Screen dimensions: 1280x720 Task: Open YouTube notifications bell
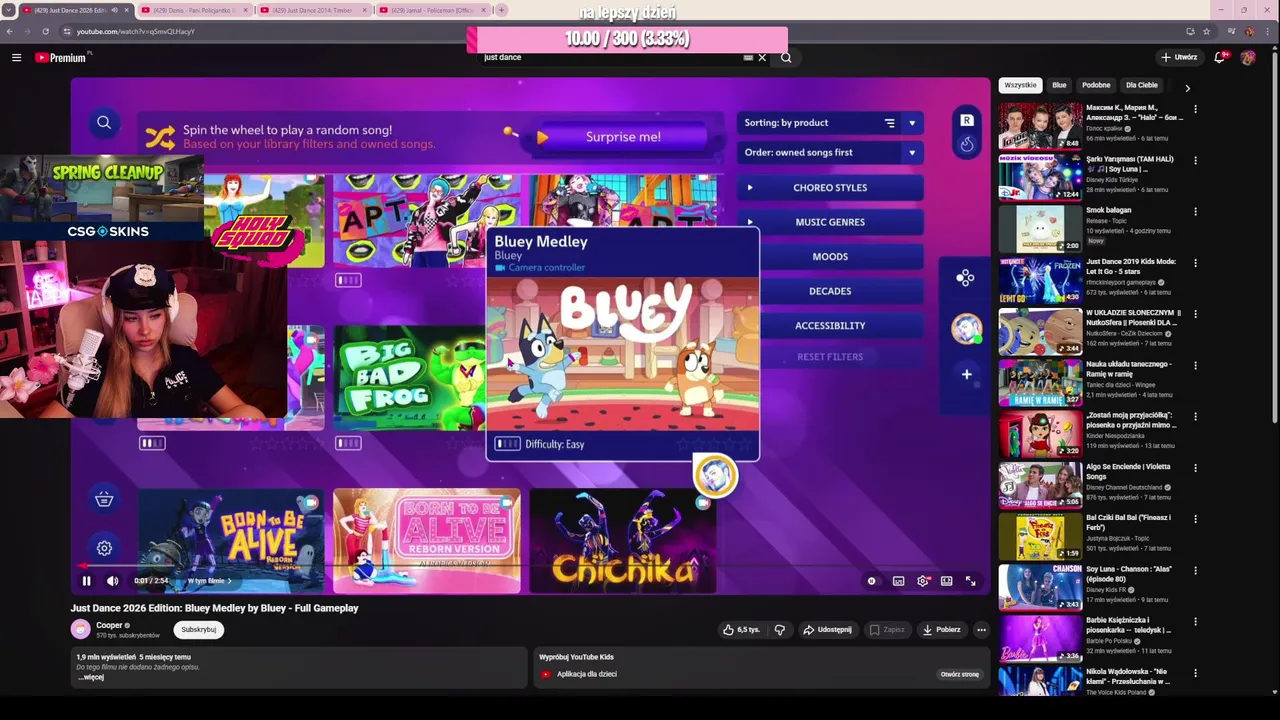[x=1220, y=57]
